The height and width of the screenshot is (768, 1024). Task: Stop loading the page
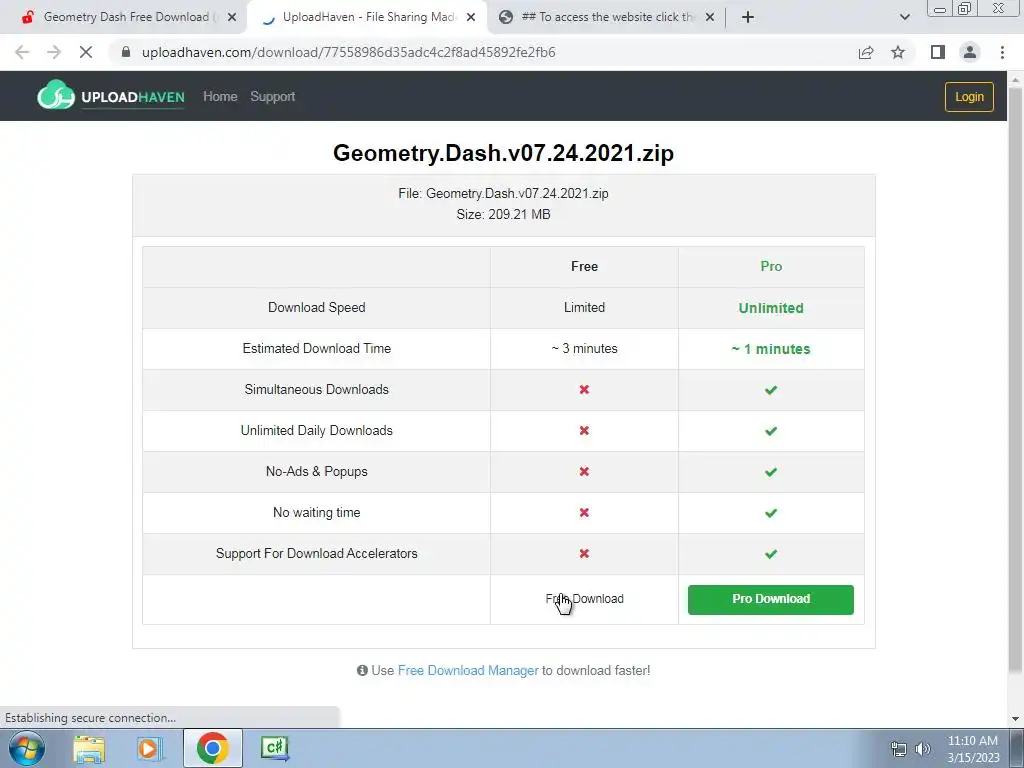point(86,52)
